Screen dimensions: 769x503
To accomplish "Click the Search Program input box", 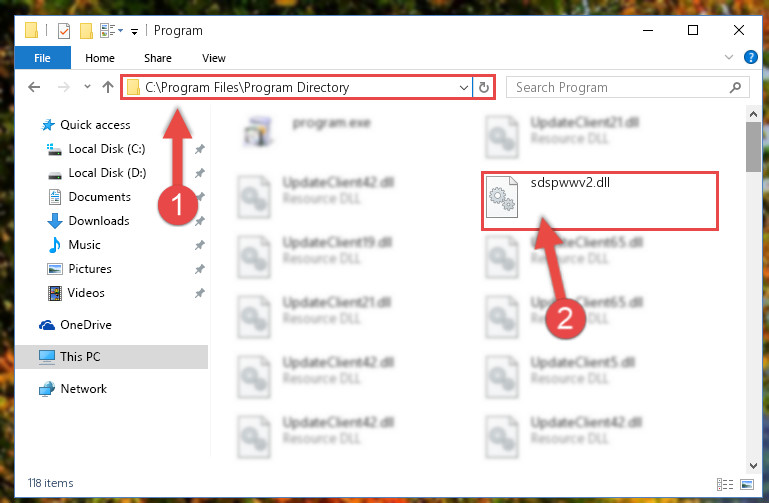I will [x=617, y=87].
